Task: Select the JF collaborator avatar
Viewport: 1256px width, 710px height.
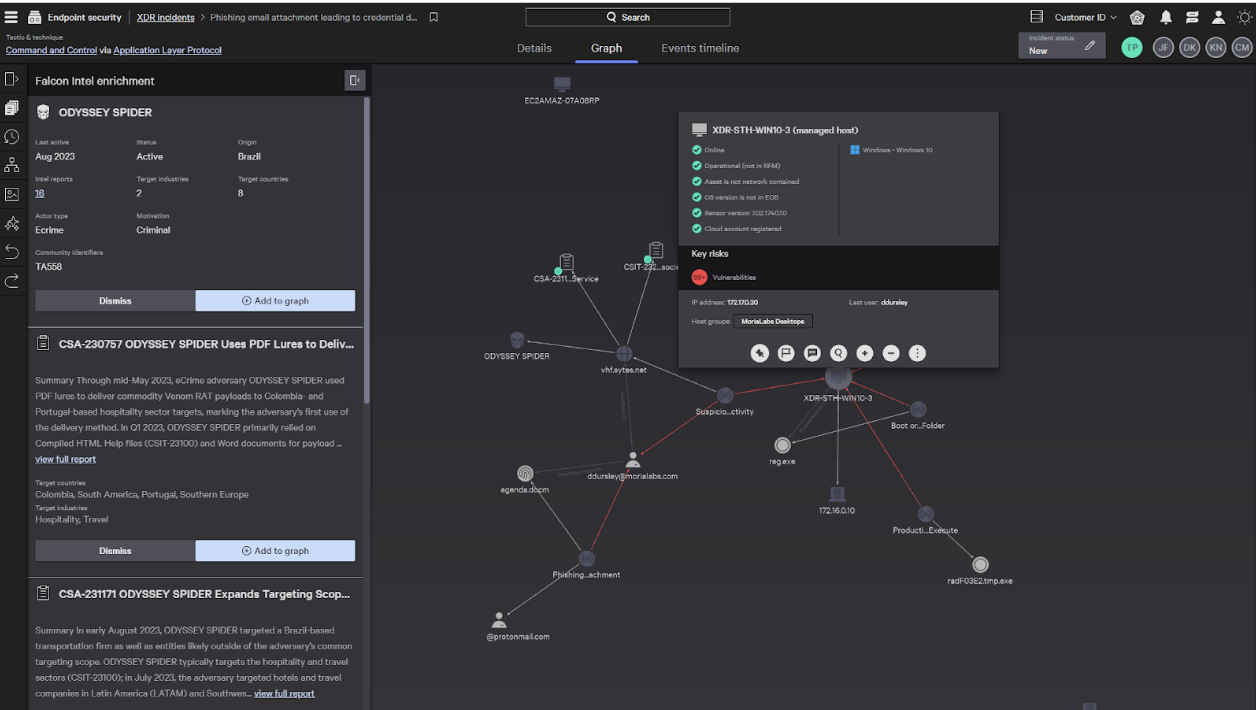Action: point(1163,47)
